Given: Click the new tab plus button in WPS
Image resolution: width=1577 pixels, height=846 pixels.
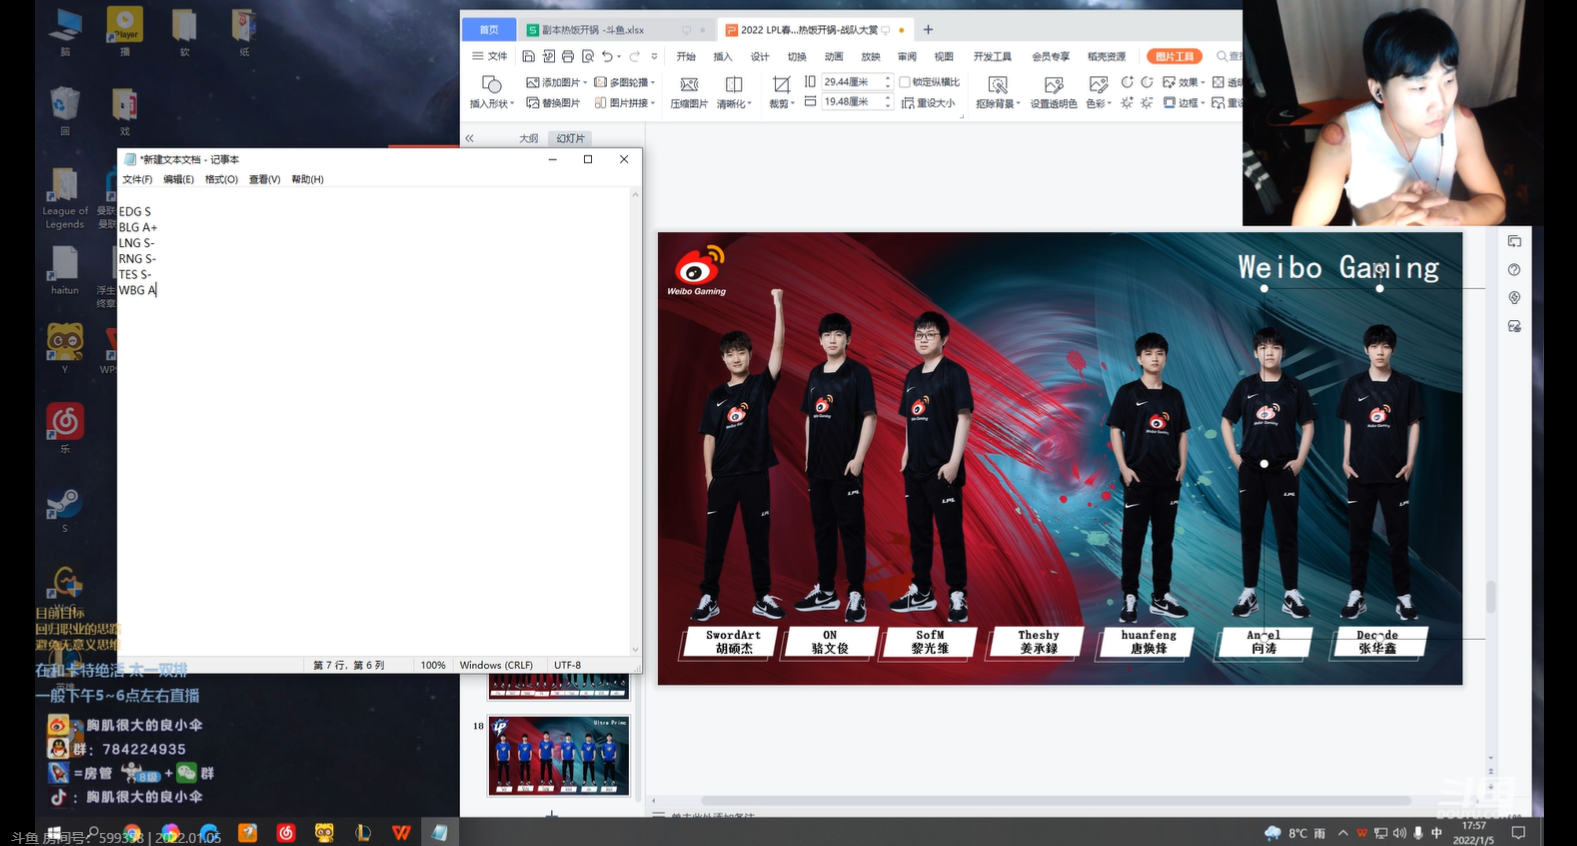Looking at the screenshot, I should pyautogui.click(x=928, y=30).
